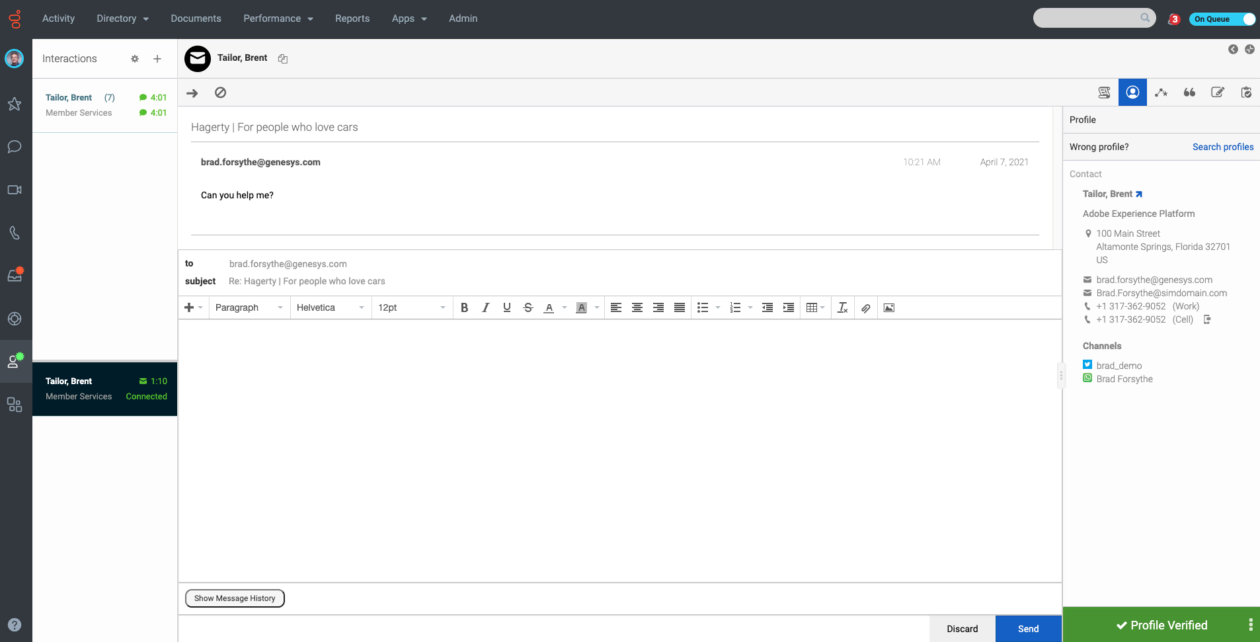
Task: Select the journey map icon
Action: 1161,92
